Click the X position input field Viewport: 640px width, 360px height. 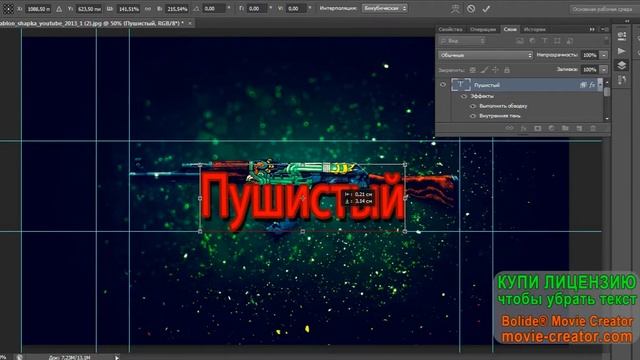tap(39, 9)
